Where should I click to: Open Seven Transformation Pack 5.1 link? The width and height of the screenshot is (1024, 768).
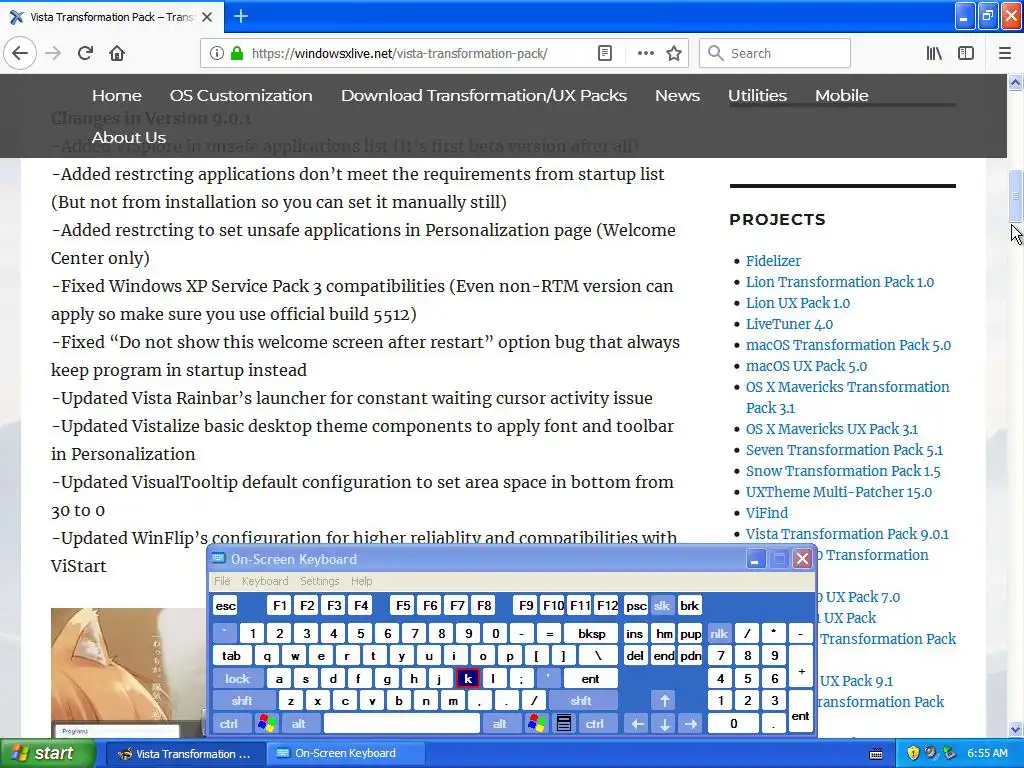pos(844,450)
